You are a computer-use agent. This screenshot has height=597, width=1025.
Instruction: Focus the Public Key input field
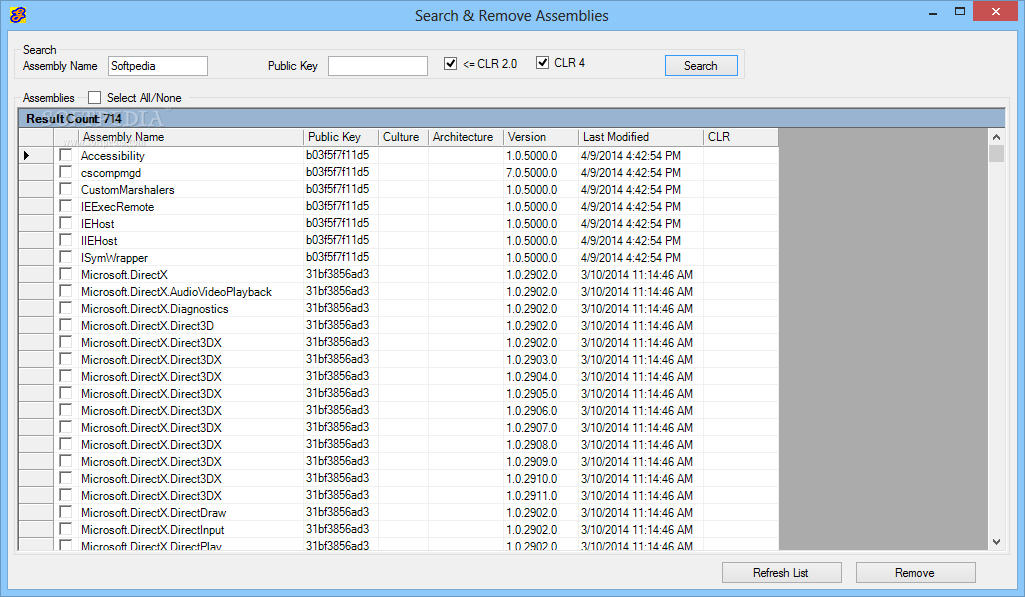378,66
